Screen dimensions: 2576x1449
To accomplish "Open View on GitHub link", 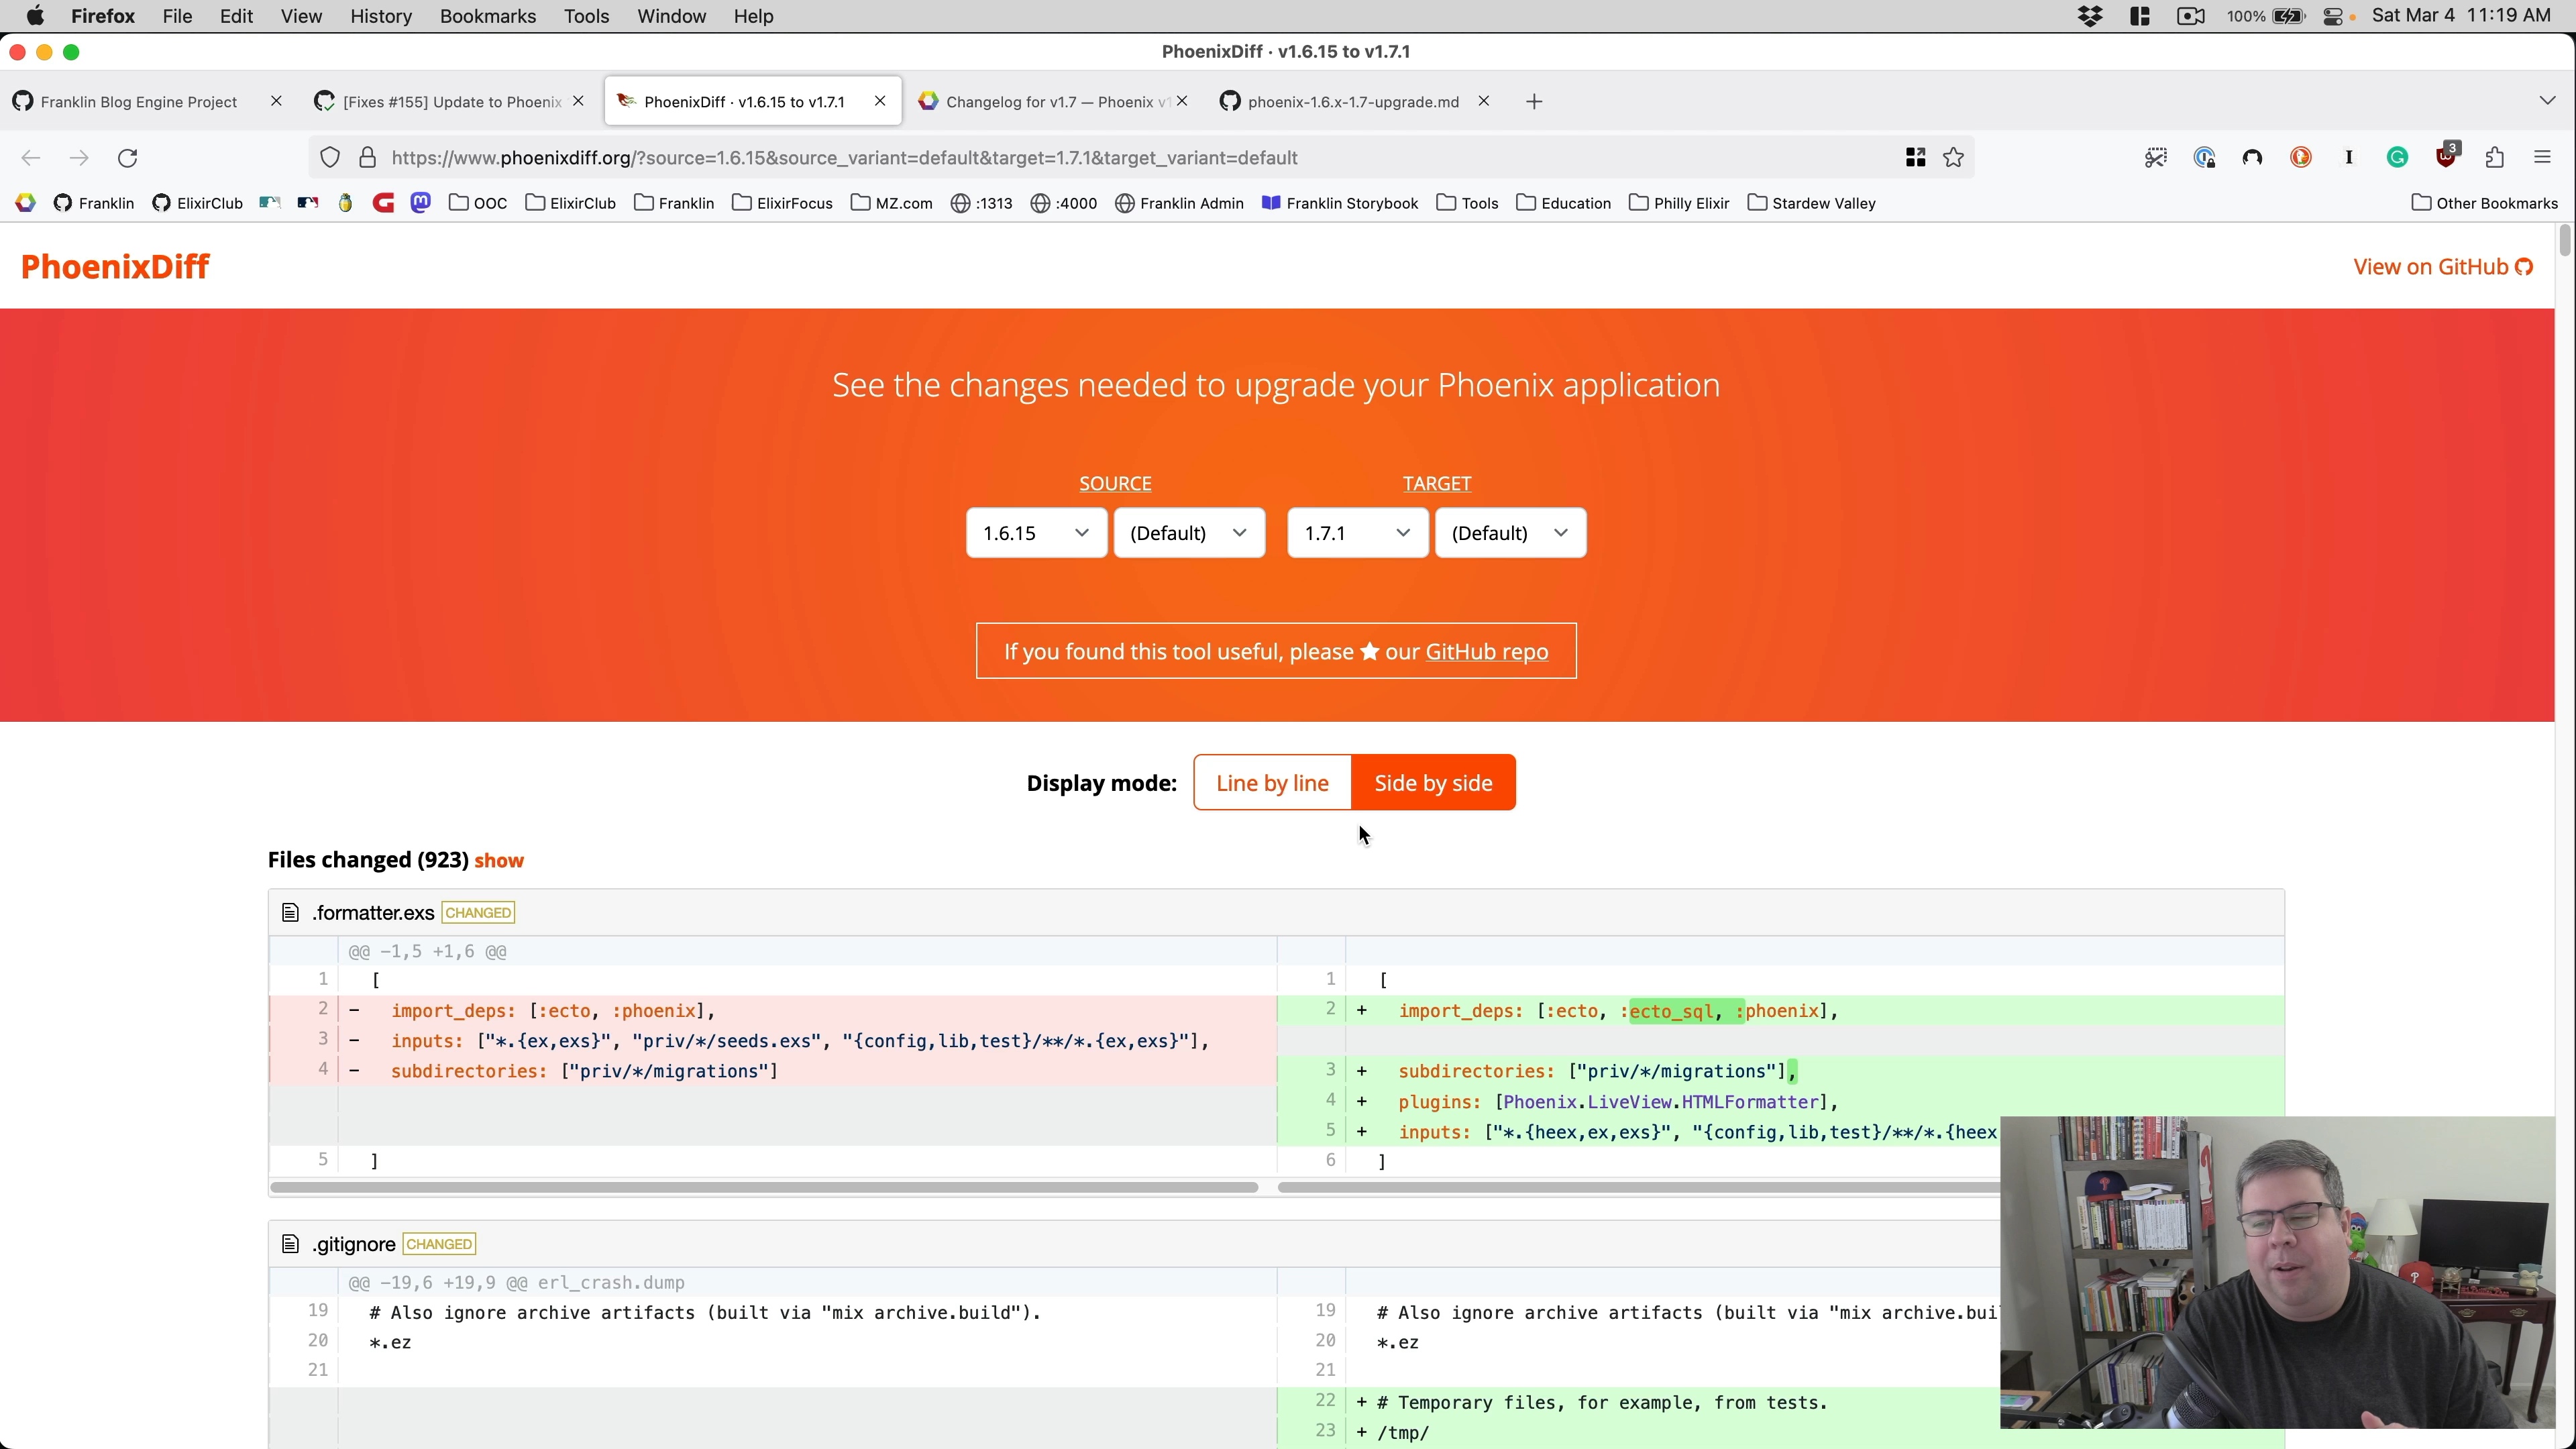I will [2442, 267].
